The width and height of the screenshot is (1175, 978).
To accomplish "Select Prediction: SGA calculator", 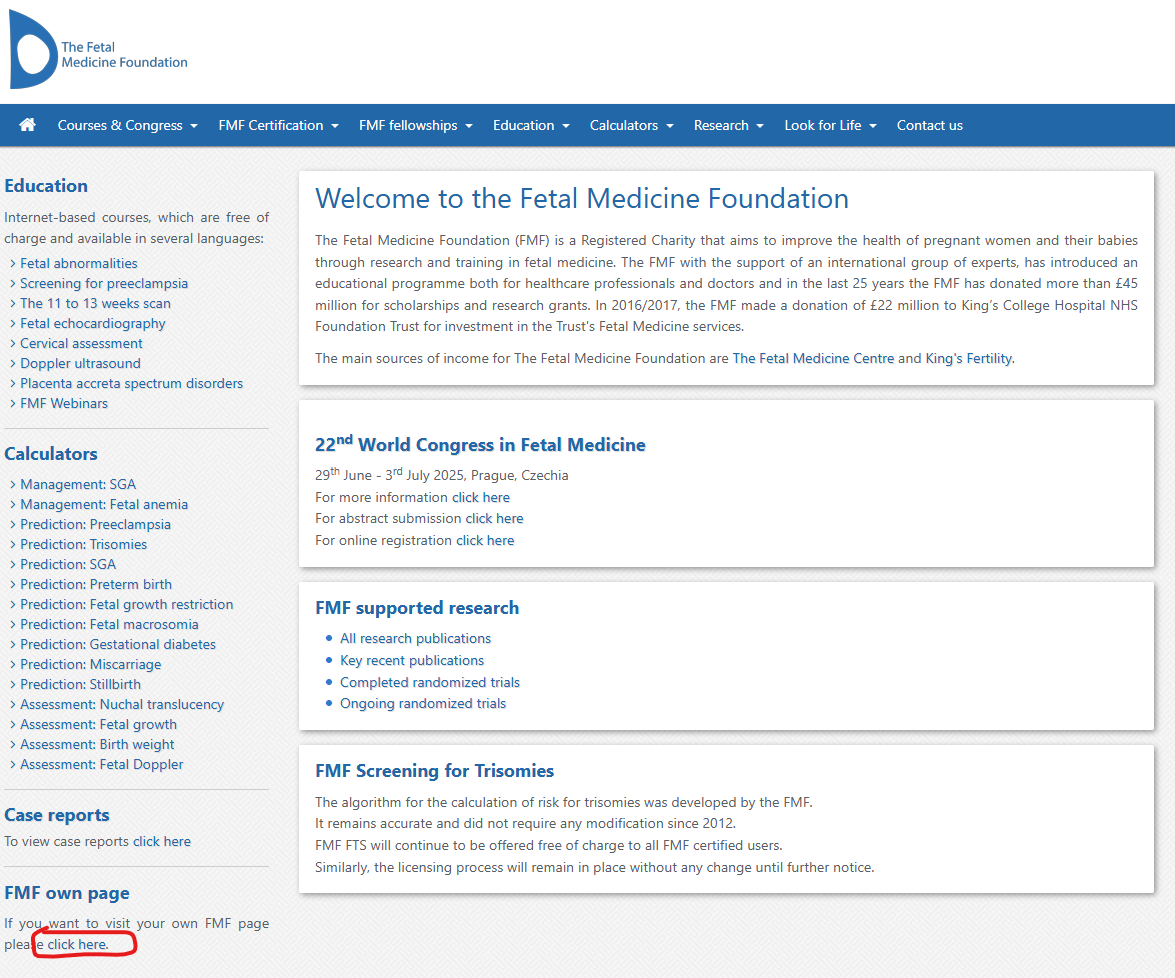I will (x=68, y=564).
